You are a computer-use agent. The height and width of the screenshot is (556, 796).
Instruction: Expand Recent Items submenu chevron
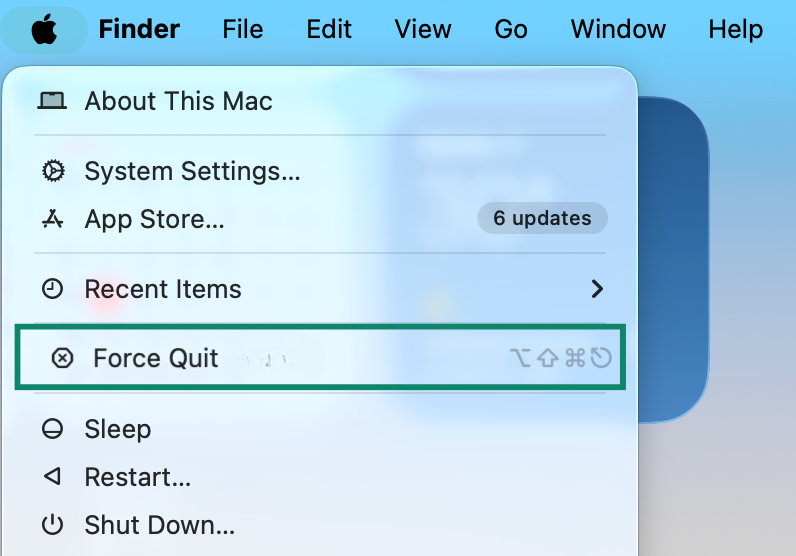pyautogui.click(x=598, y=289)
